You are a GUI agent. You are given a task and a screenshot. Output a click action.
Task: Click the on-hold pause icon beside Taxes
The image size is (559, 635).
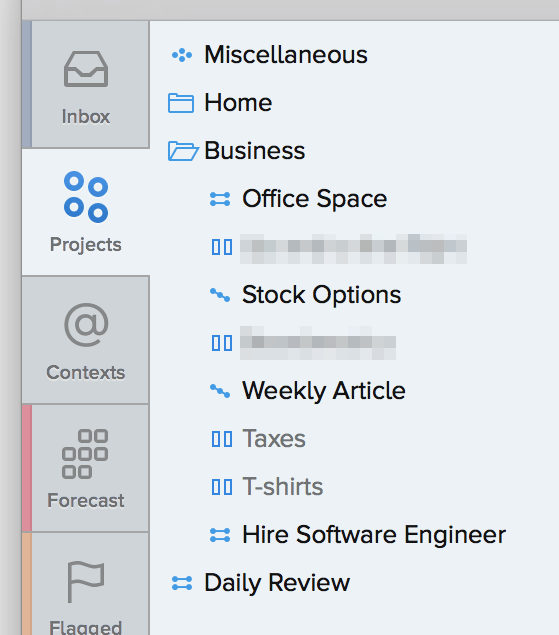[222, 439]
